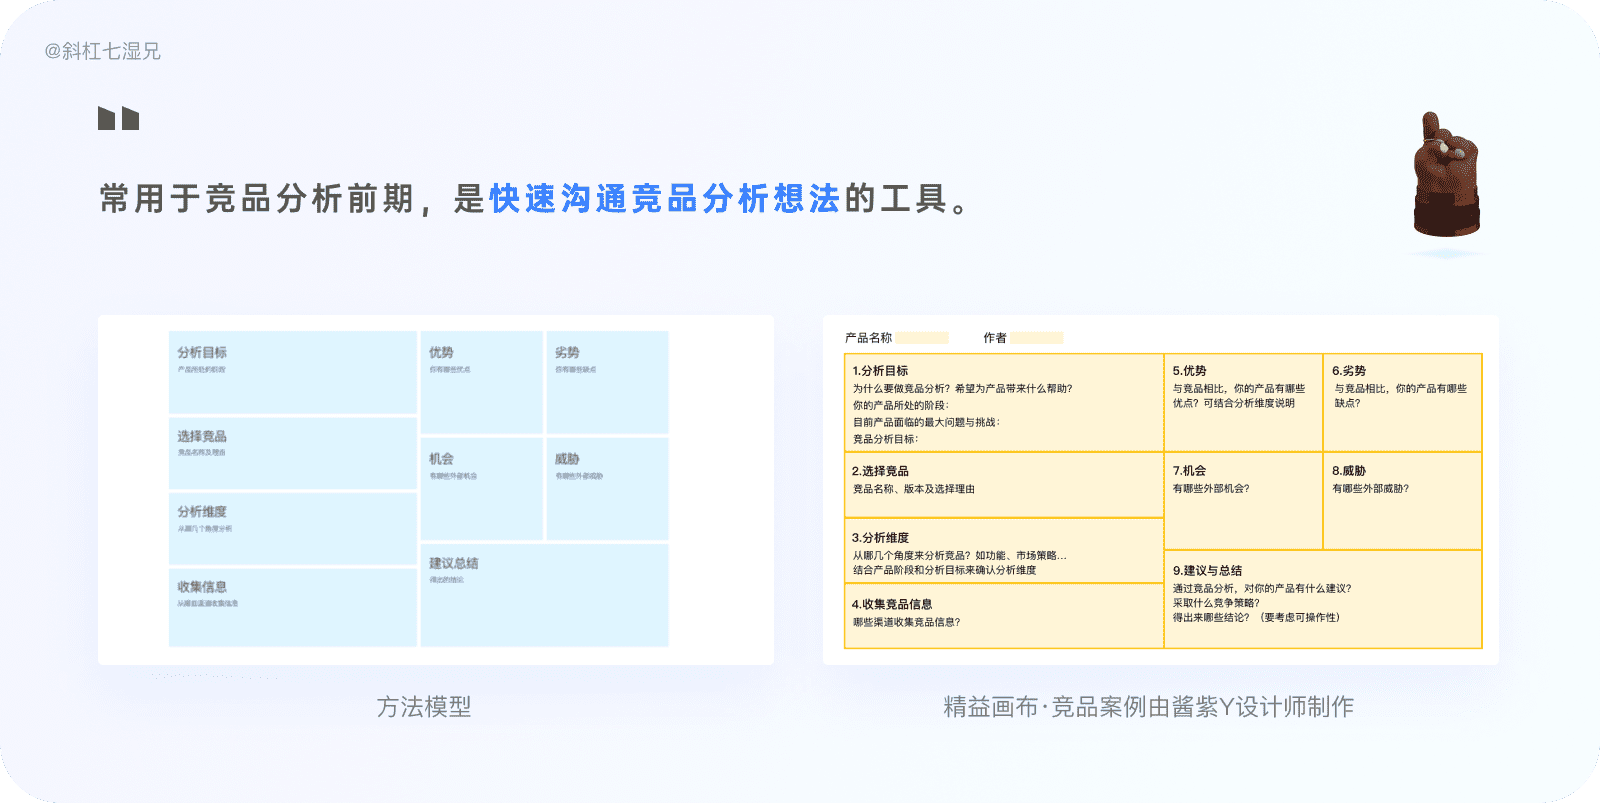Click the text 竞品名称、版本及选择理由
This screenshot has width=1600, height=803.
[913, 489]
